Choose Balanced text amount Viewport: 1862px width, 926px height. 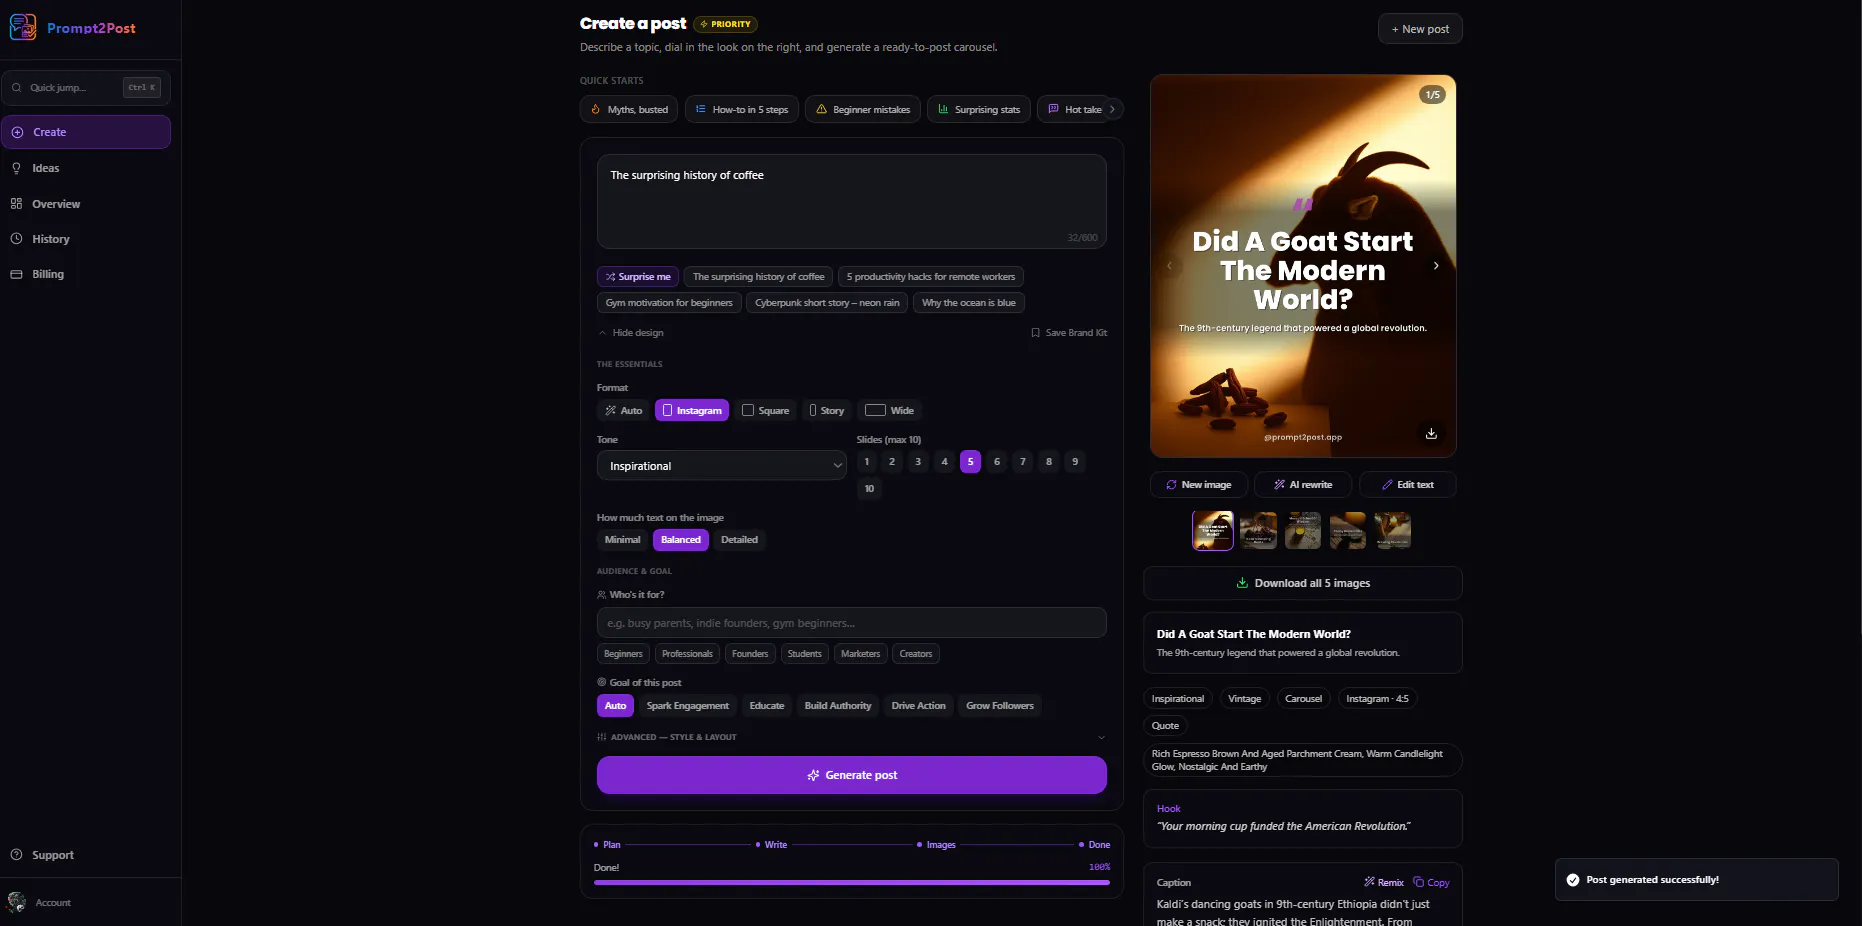(681, 540)
